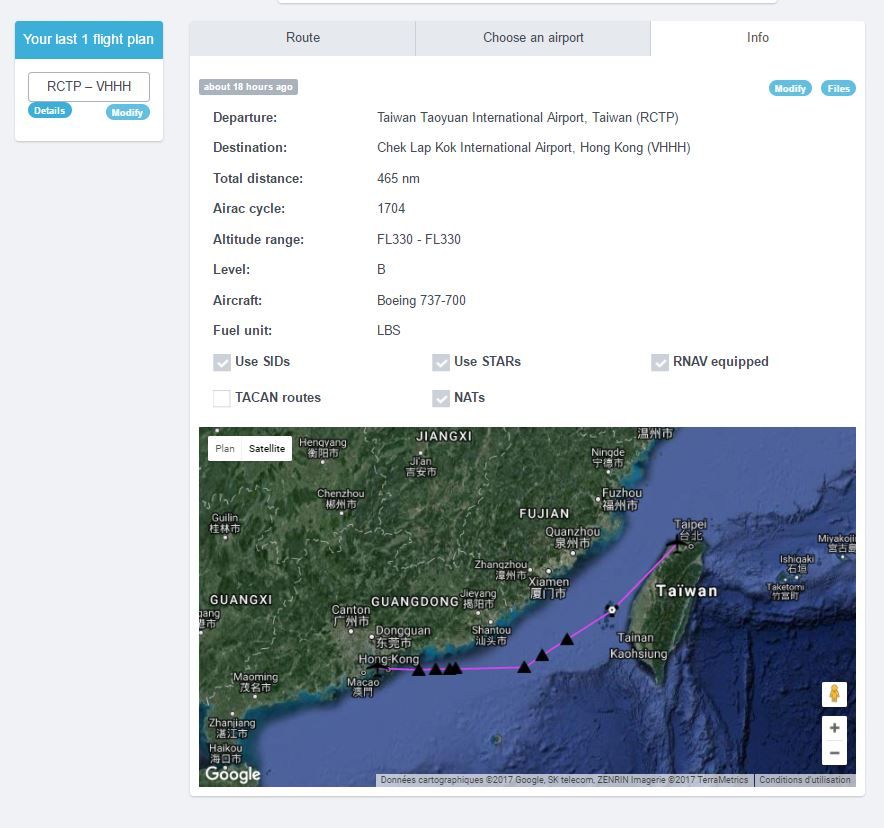
Task: Click the departure airplane marker at Taipei
Action: (676, 543)
